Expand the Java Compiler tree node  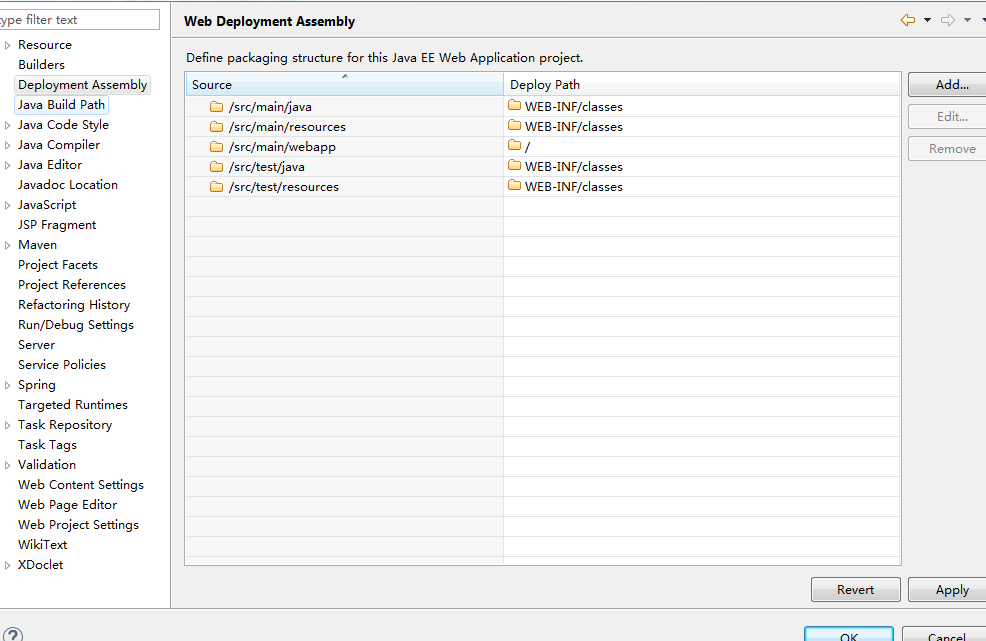click(8, 145)
